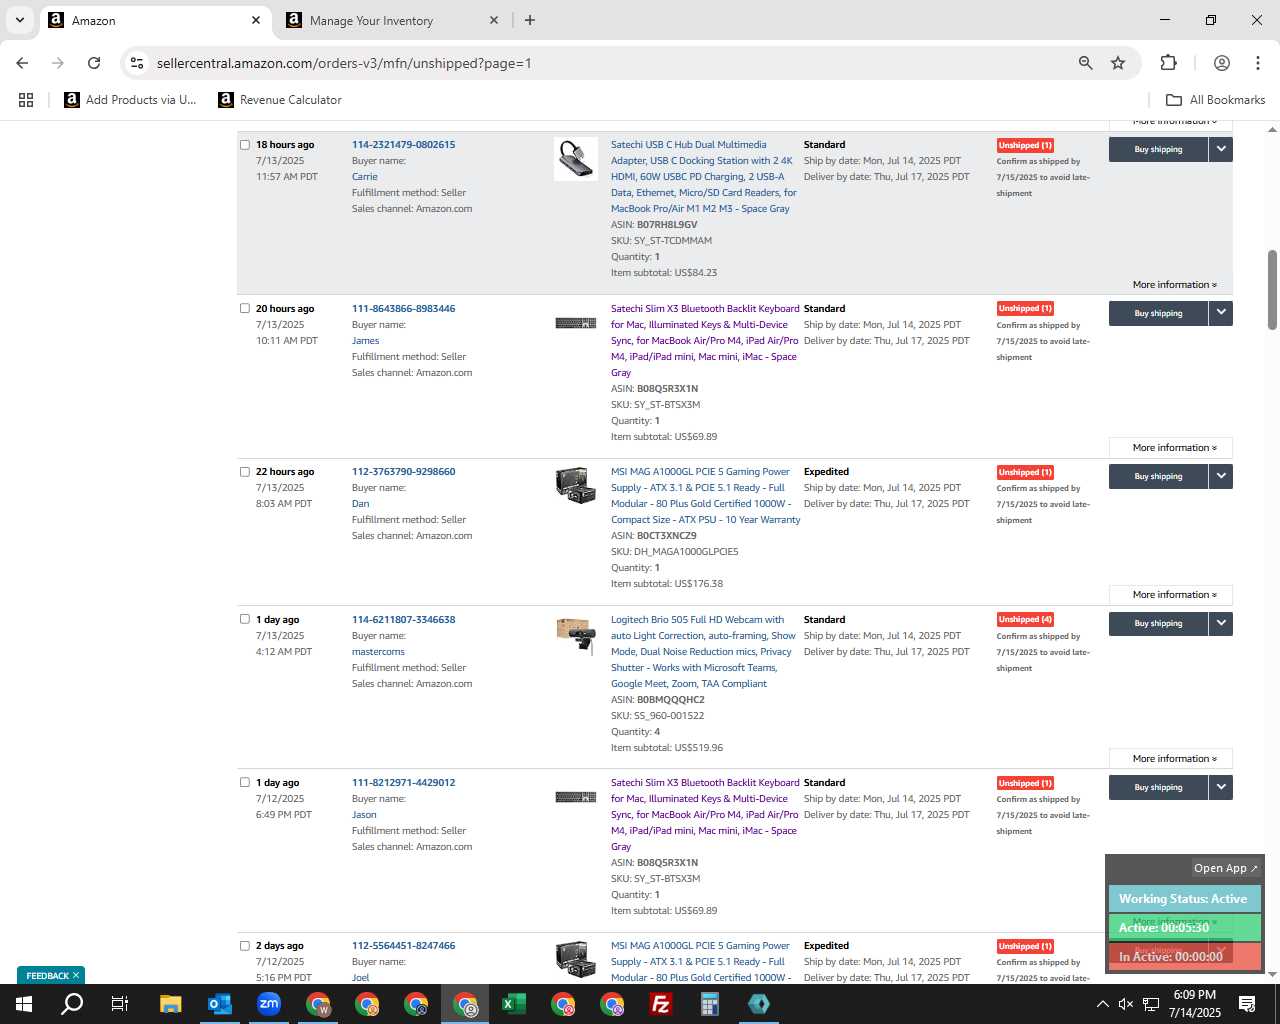The width and height of the screenshot is (1280, 1024).
Task: Bookmark this page with star icon
Action: point(1118,63)
